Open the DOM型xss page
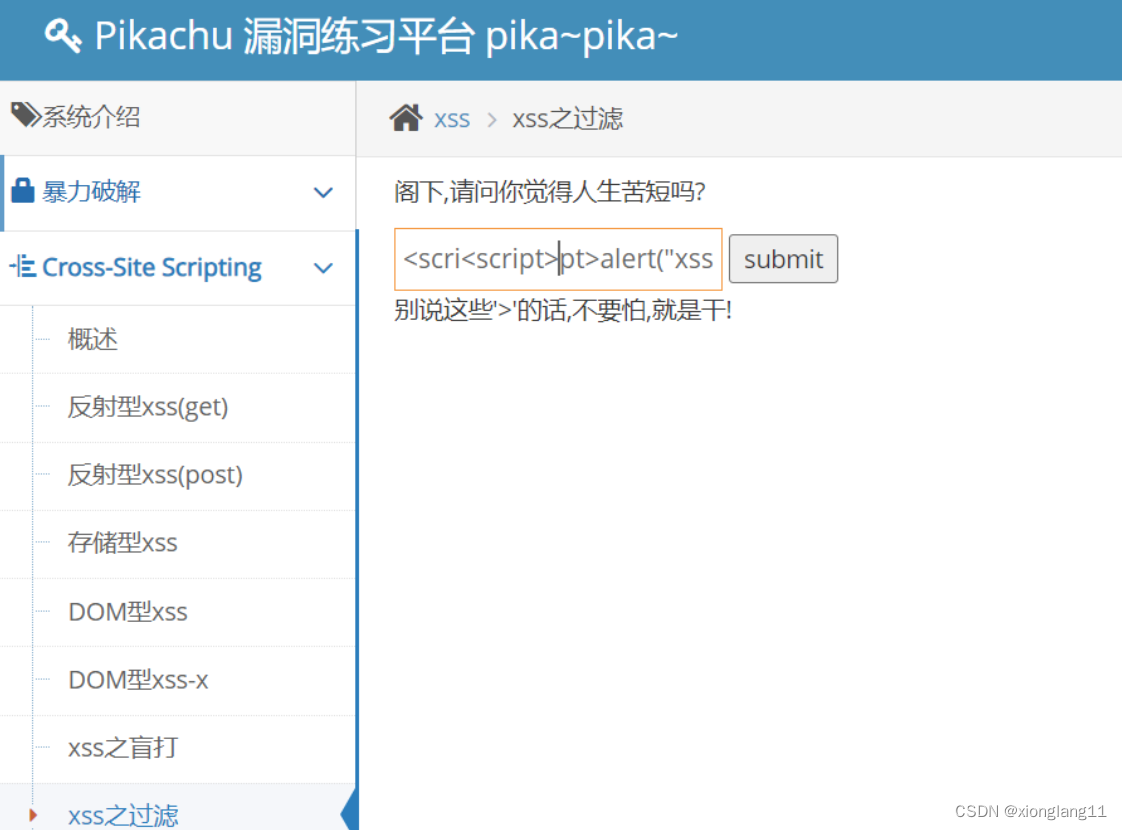The width and height of the screenshot is (1122, 830). pyautogui.click(x=128, y=612)
